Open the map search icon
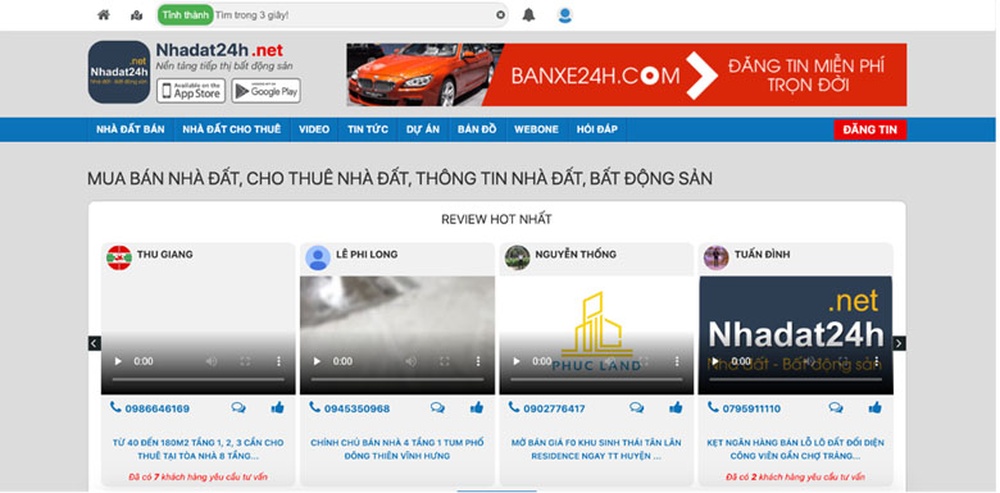Image resolution: width=1000 pixels, height=493 pixels. (x=136, y=15)
